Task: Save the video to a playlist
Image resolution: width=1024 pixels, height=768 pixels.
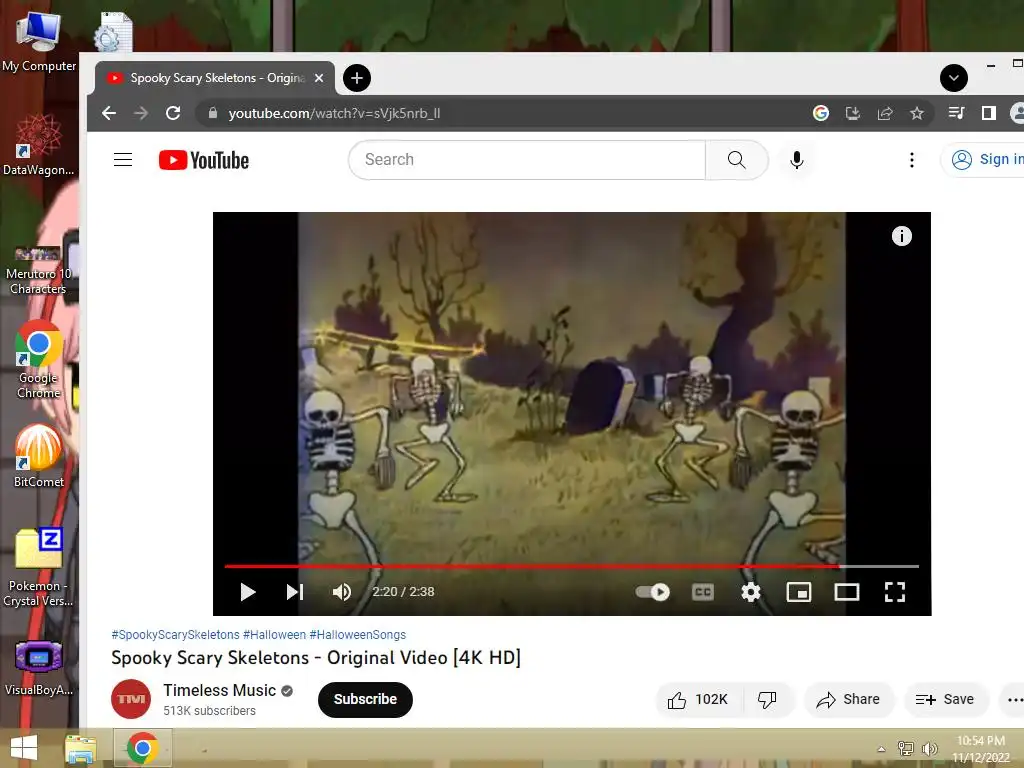Action: coord(945,699)
